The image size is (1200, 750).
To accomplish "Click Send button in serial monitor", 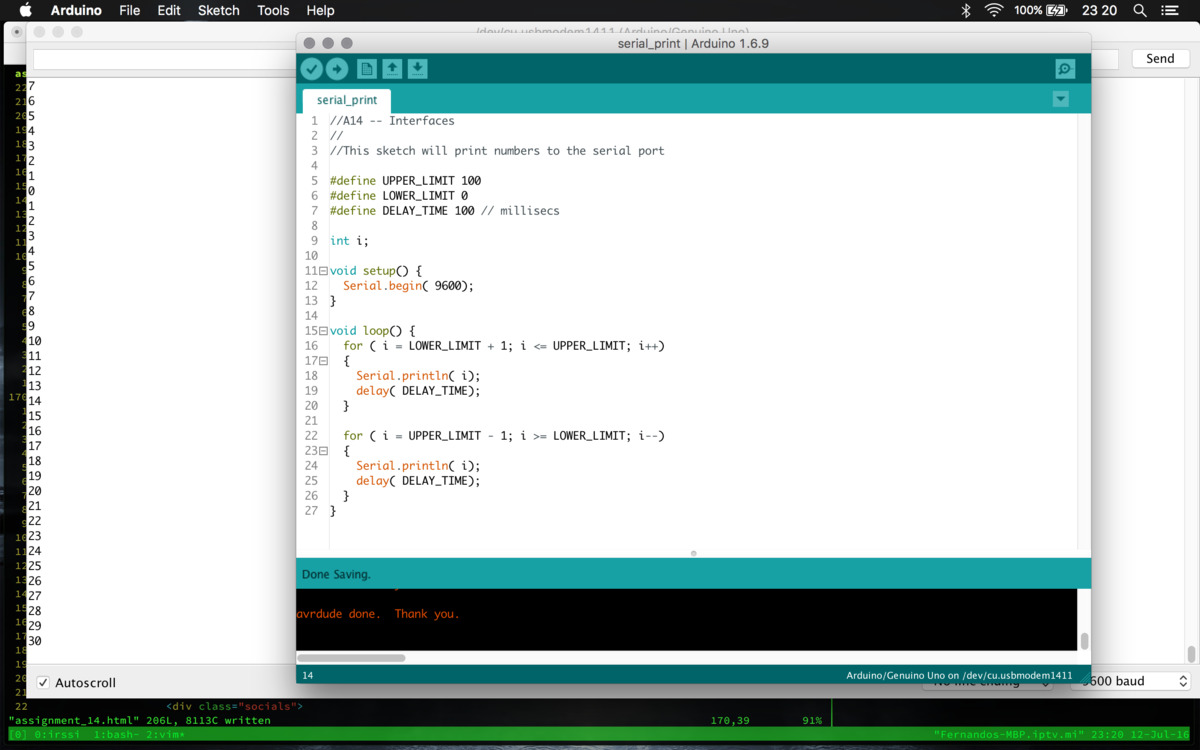I will [1160, 58].
